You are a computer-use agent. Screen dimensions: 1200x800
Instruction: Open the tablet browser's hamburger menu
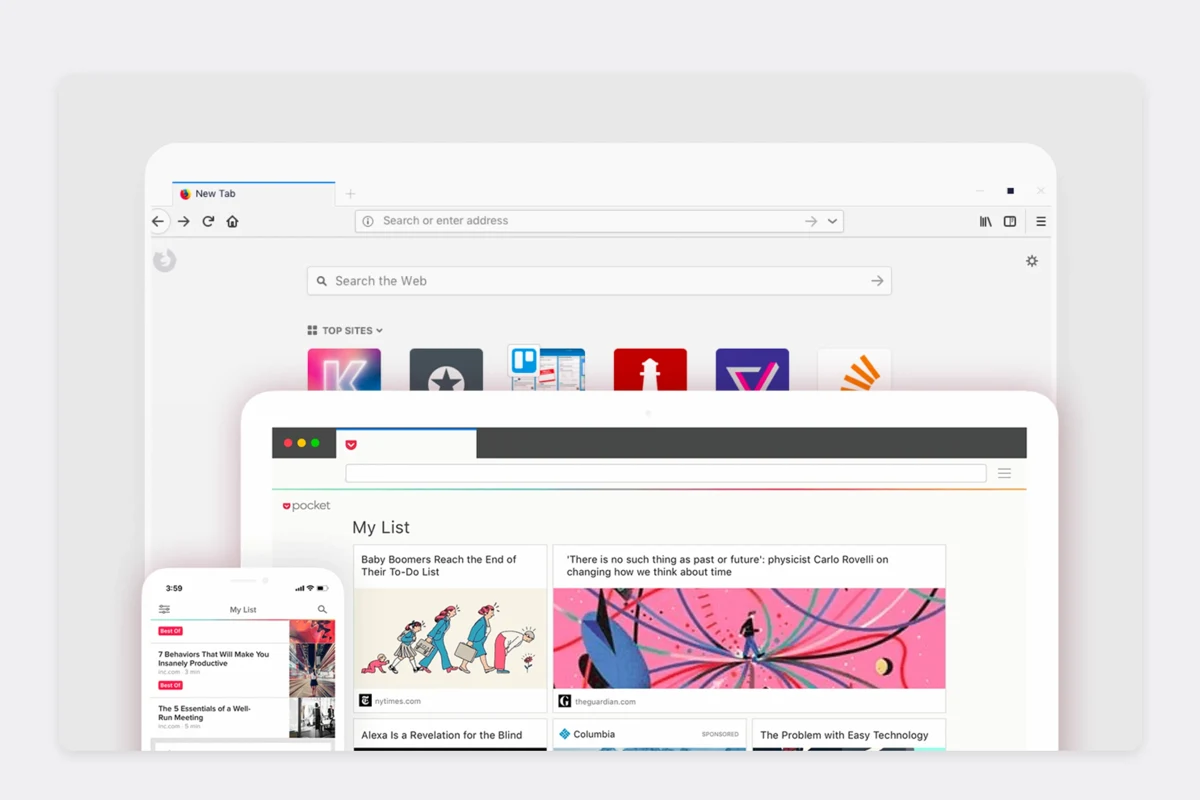pyautogui.click(x=1005, y=473)
